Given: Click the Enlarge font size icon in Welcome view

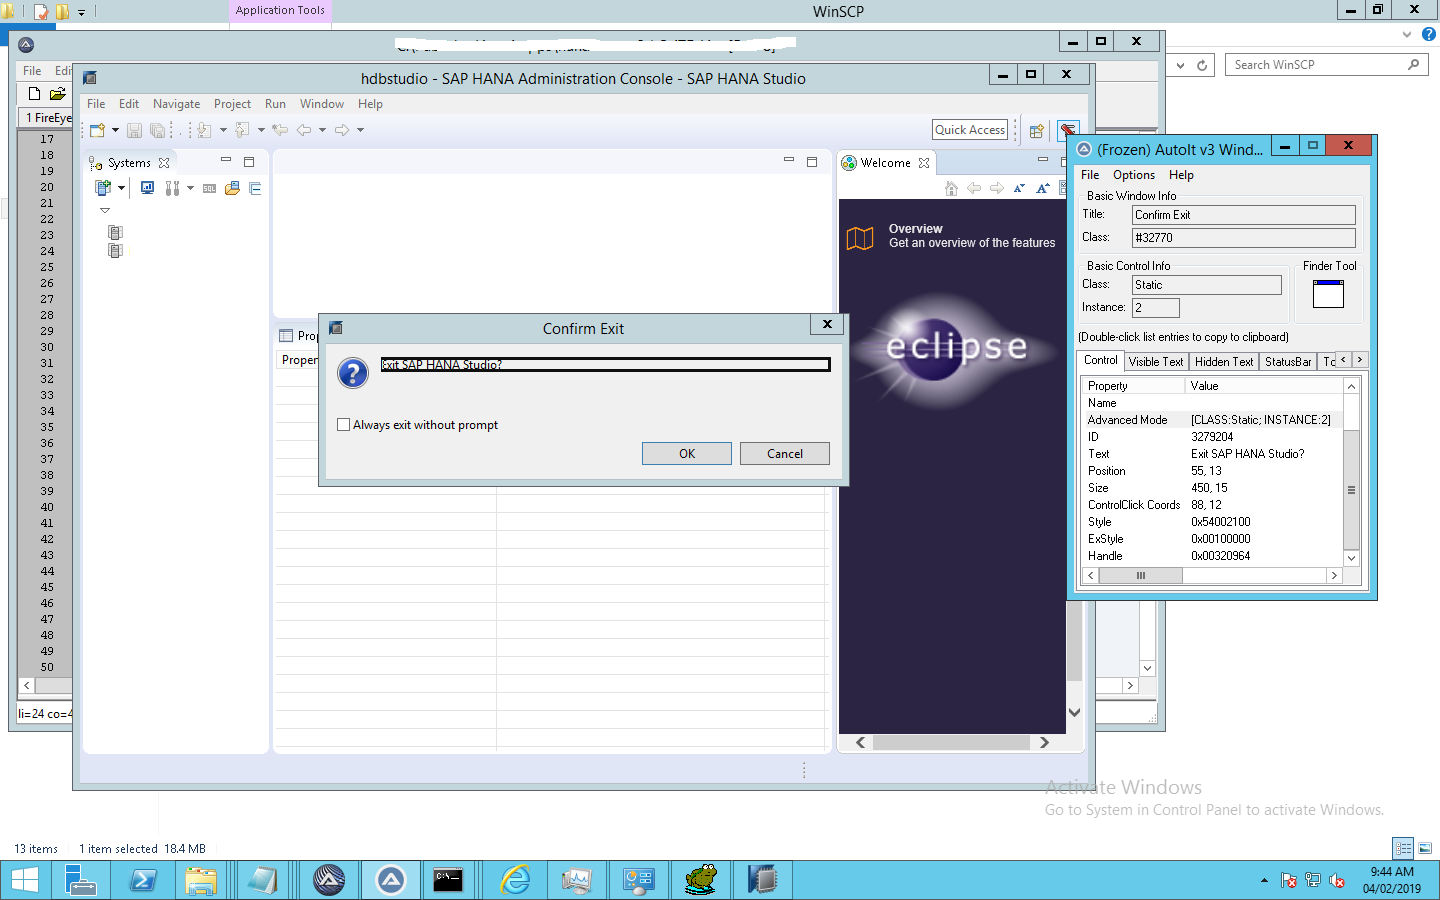Looking at the screenshot, I should [x=1043, y=188].
